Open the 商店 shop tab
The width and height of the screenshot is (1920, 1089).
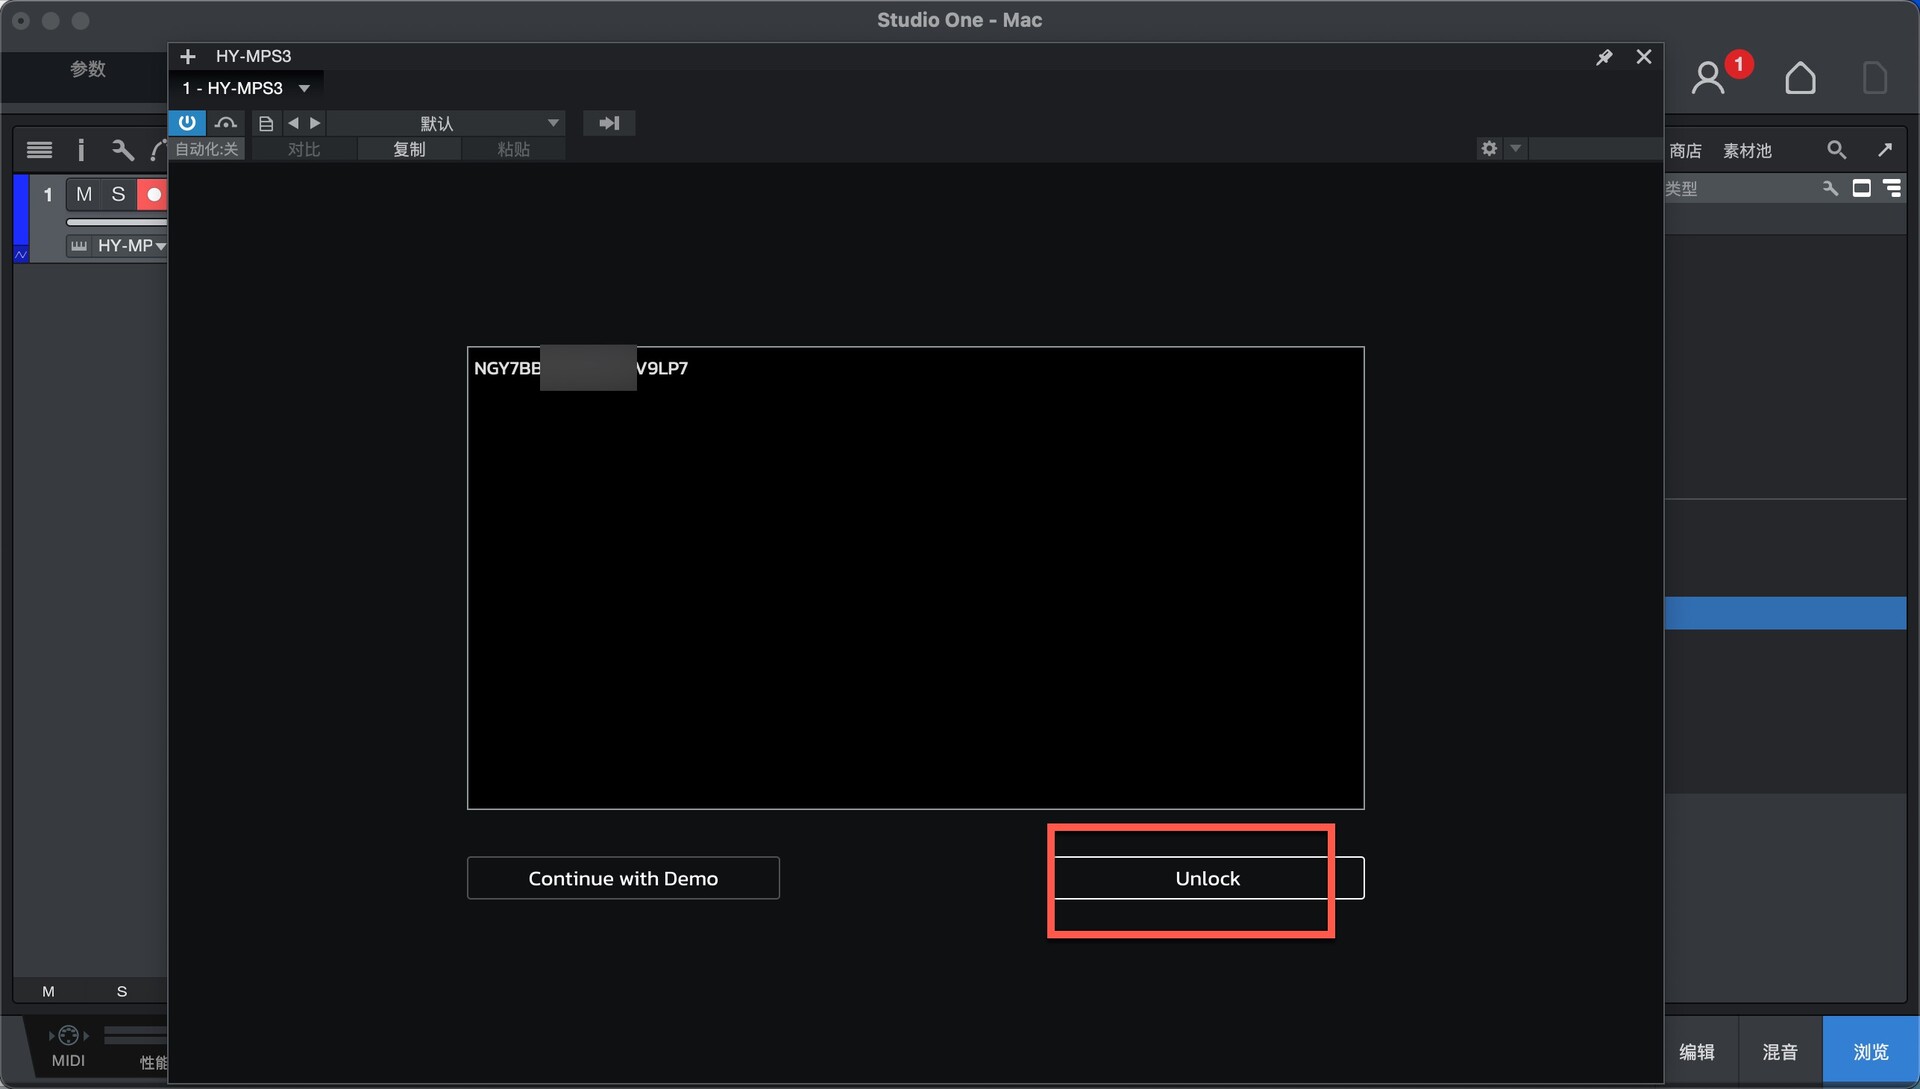coord(1685,150)
